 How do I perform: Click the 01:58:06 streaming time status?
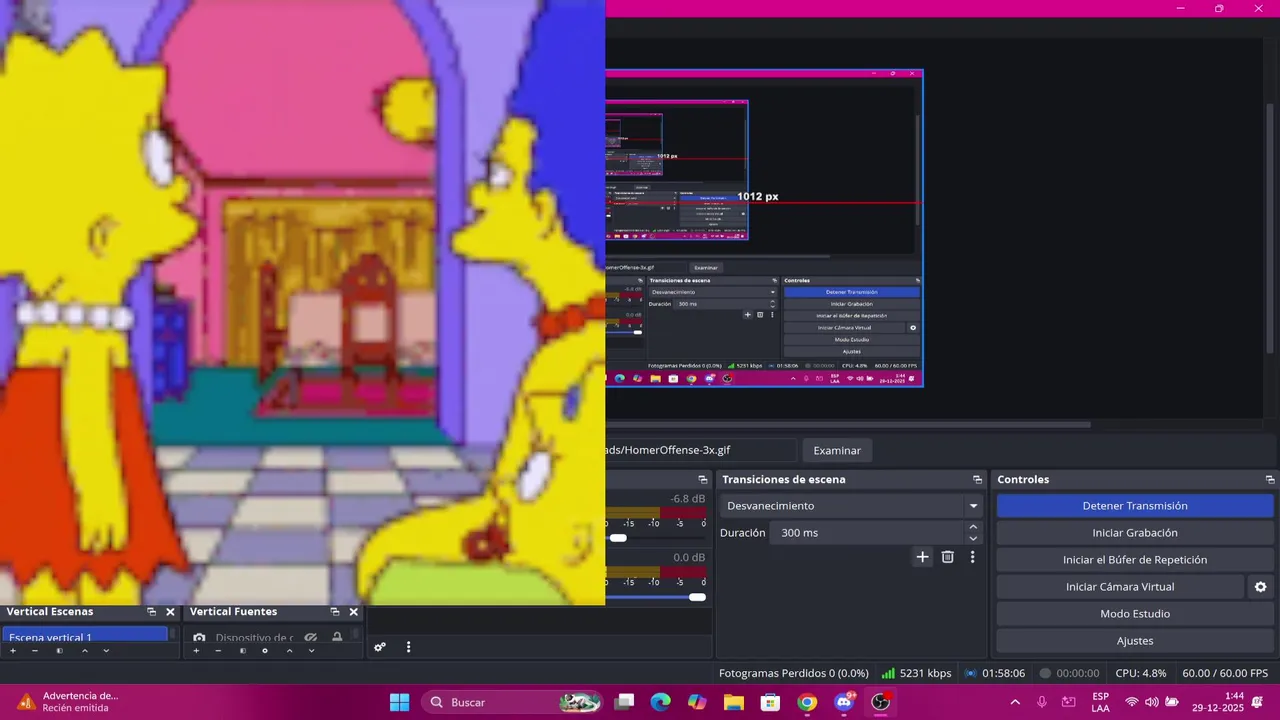tap(994, 673)
